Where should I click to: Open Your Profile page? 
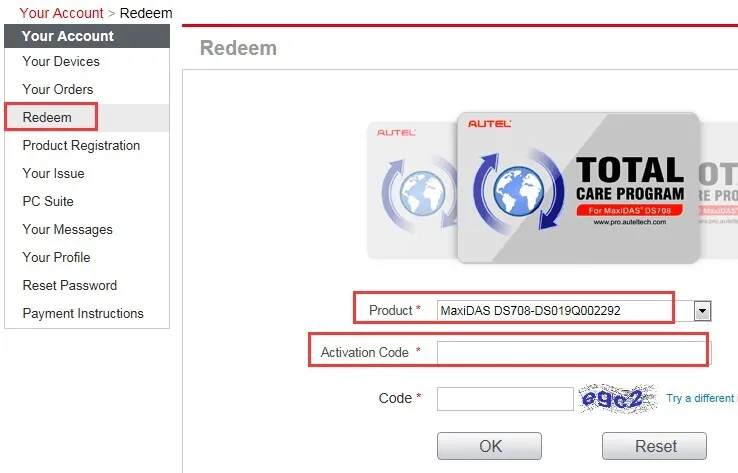click(56, 257)
